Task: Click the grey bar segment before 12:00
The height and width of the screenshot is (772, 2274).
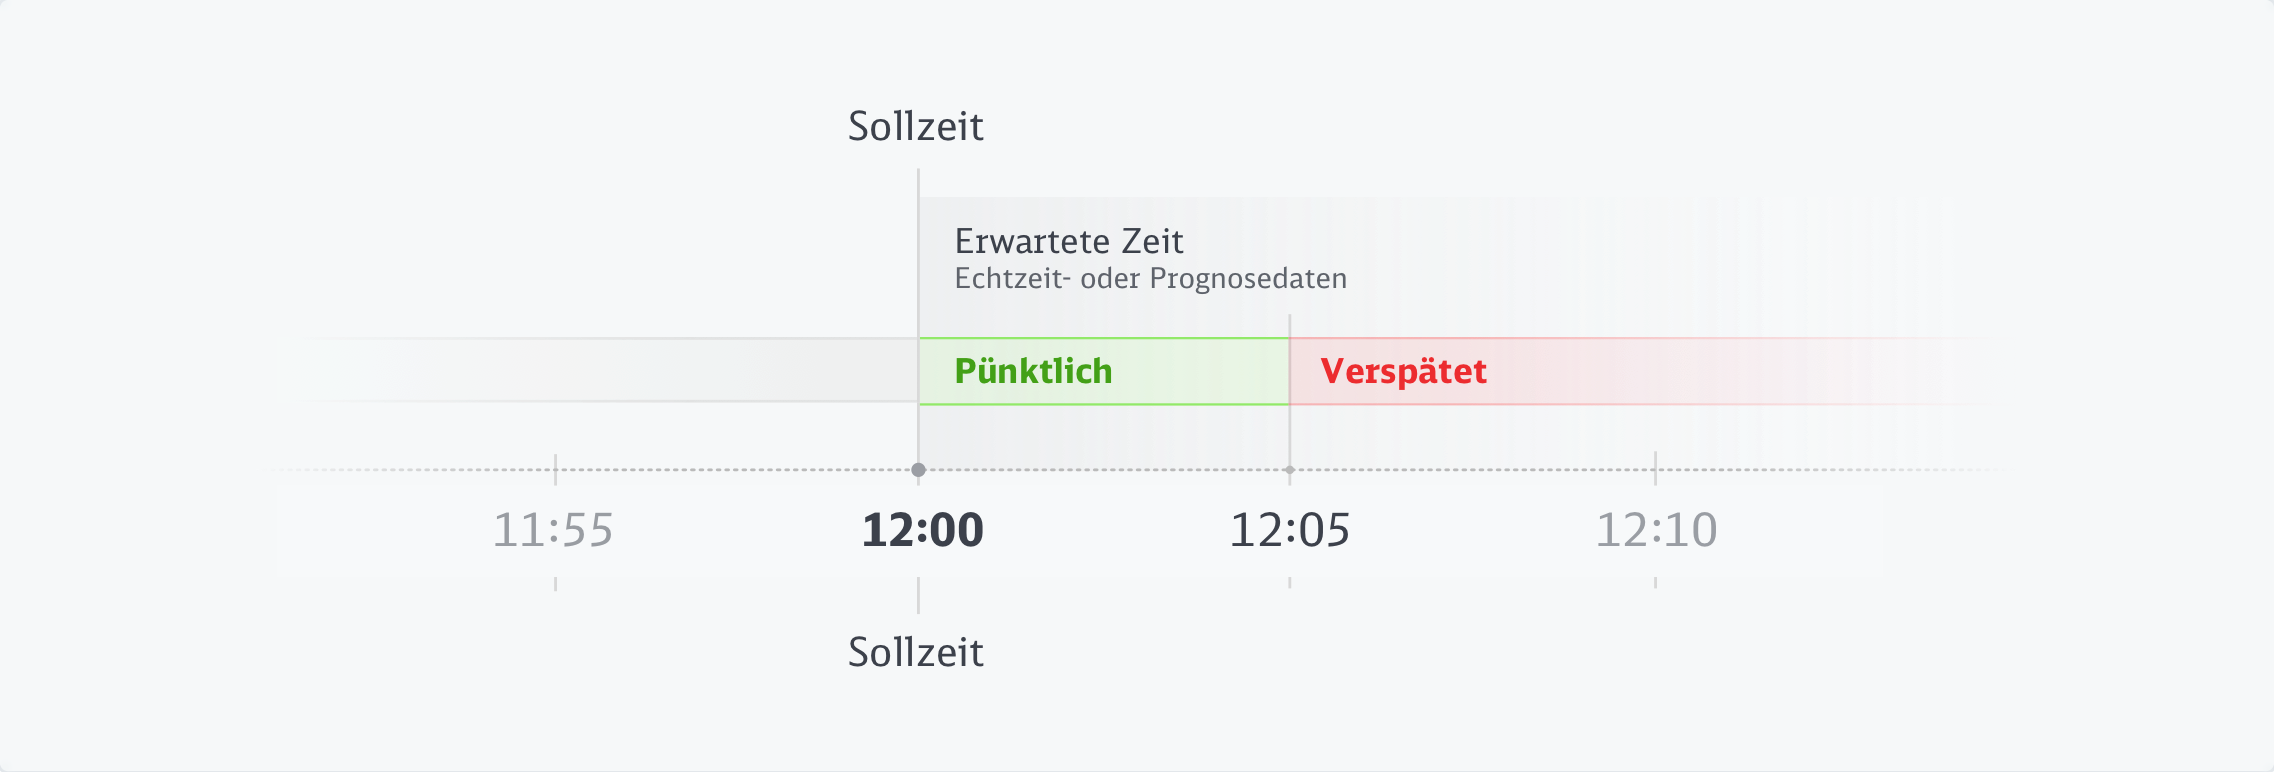Action: 600,370
